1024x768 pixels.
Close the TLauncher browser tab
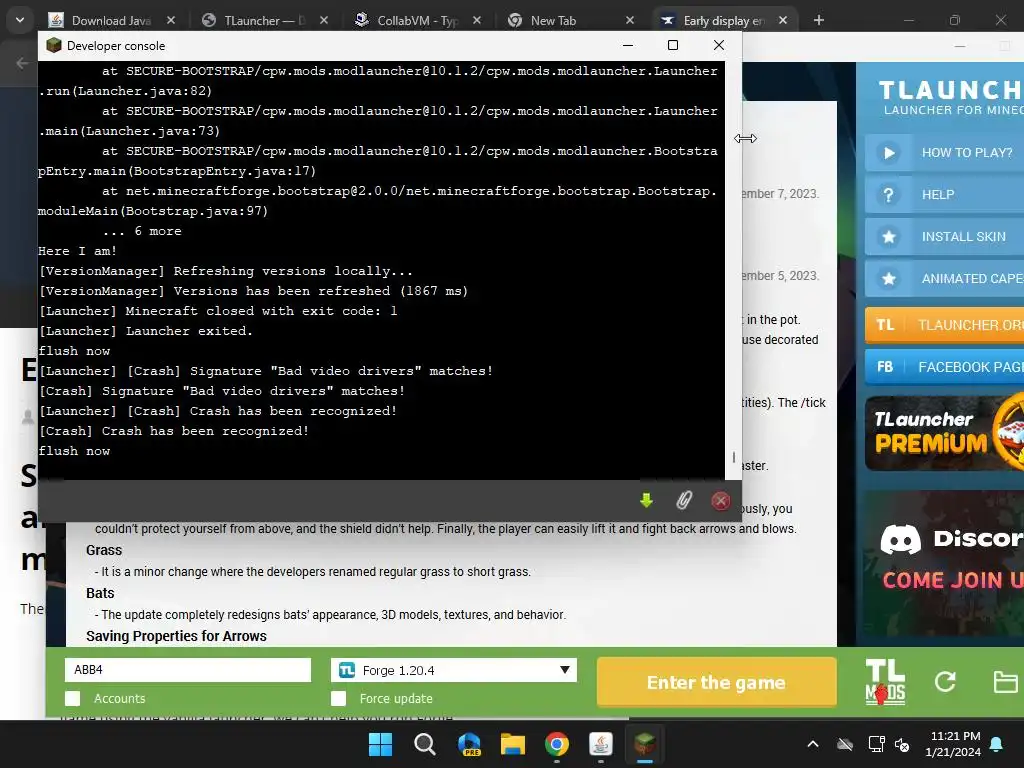pyautogui.click(x=324, y=20)
